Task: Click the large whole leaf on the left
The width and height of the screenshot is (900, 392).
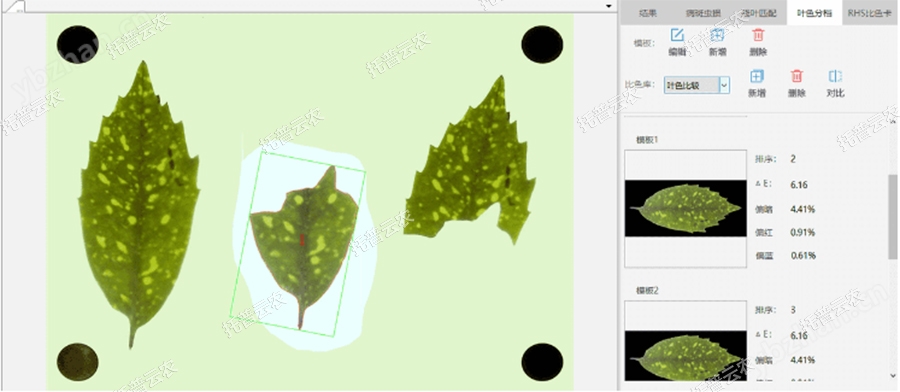Action: [139, 204]
